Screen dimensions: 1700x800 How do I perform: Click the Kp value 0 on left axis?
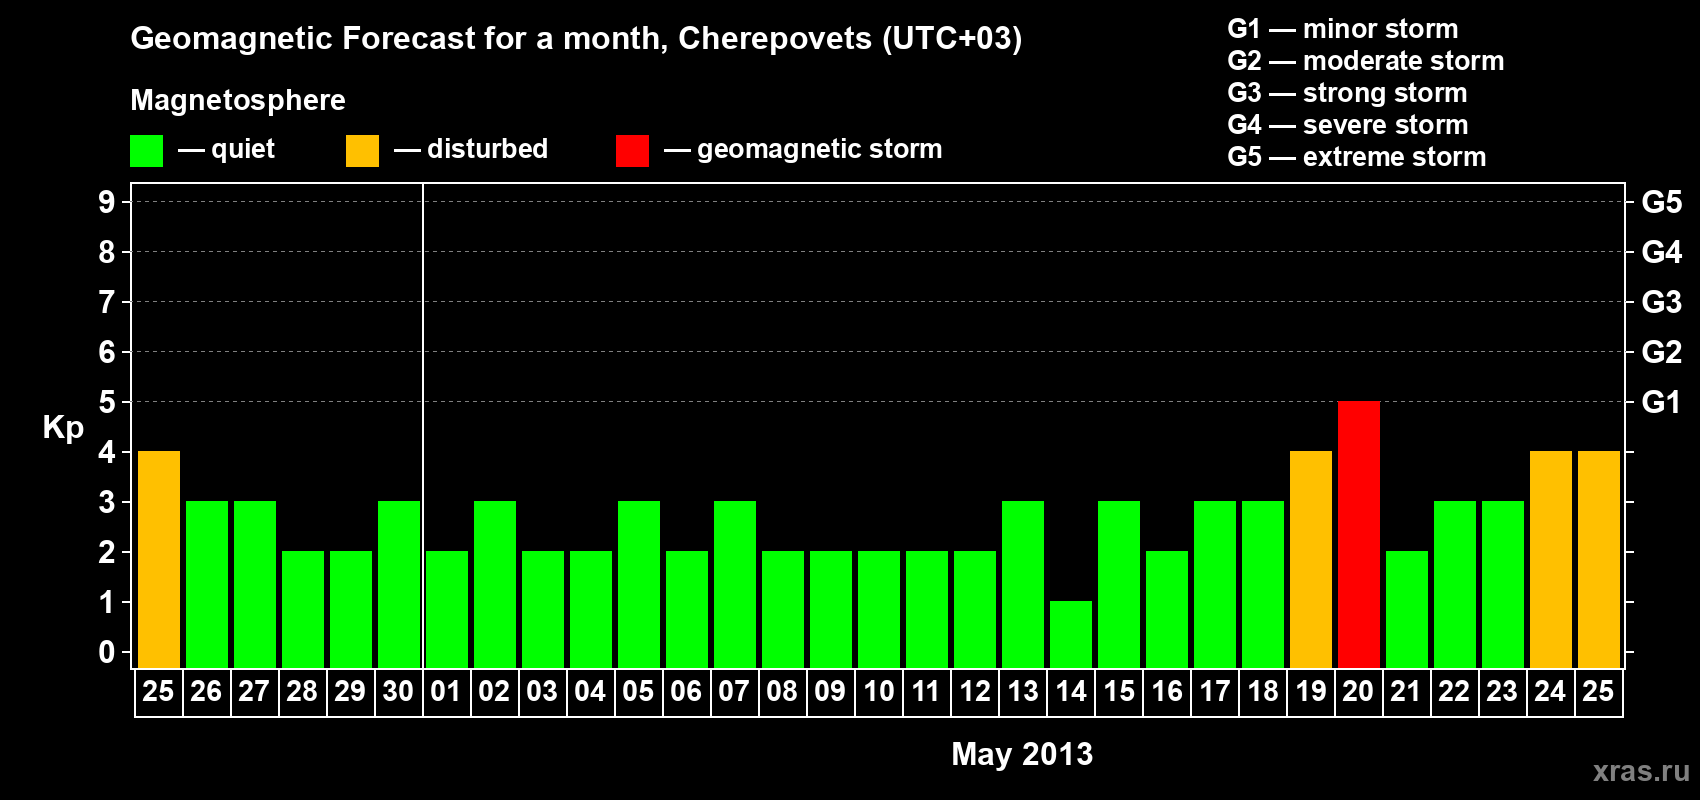[x=107, y=652]
